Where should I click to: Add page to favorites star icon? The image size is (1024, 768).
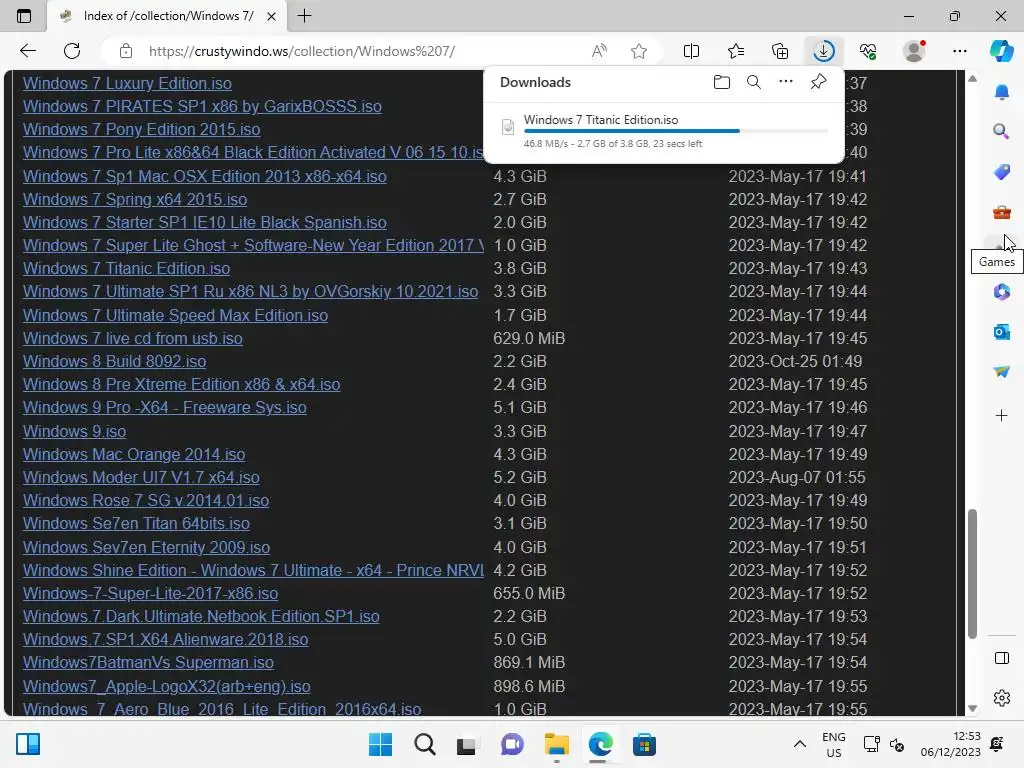[x=639, y=51]
